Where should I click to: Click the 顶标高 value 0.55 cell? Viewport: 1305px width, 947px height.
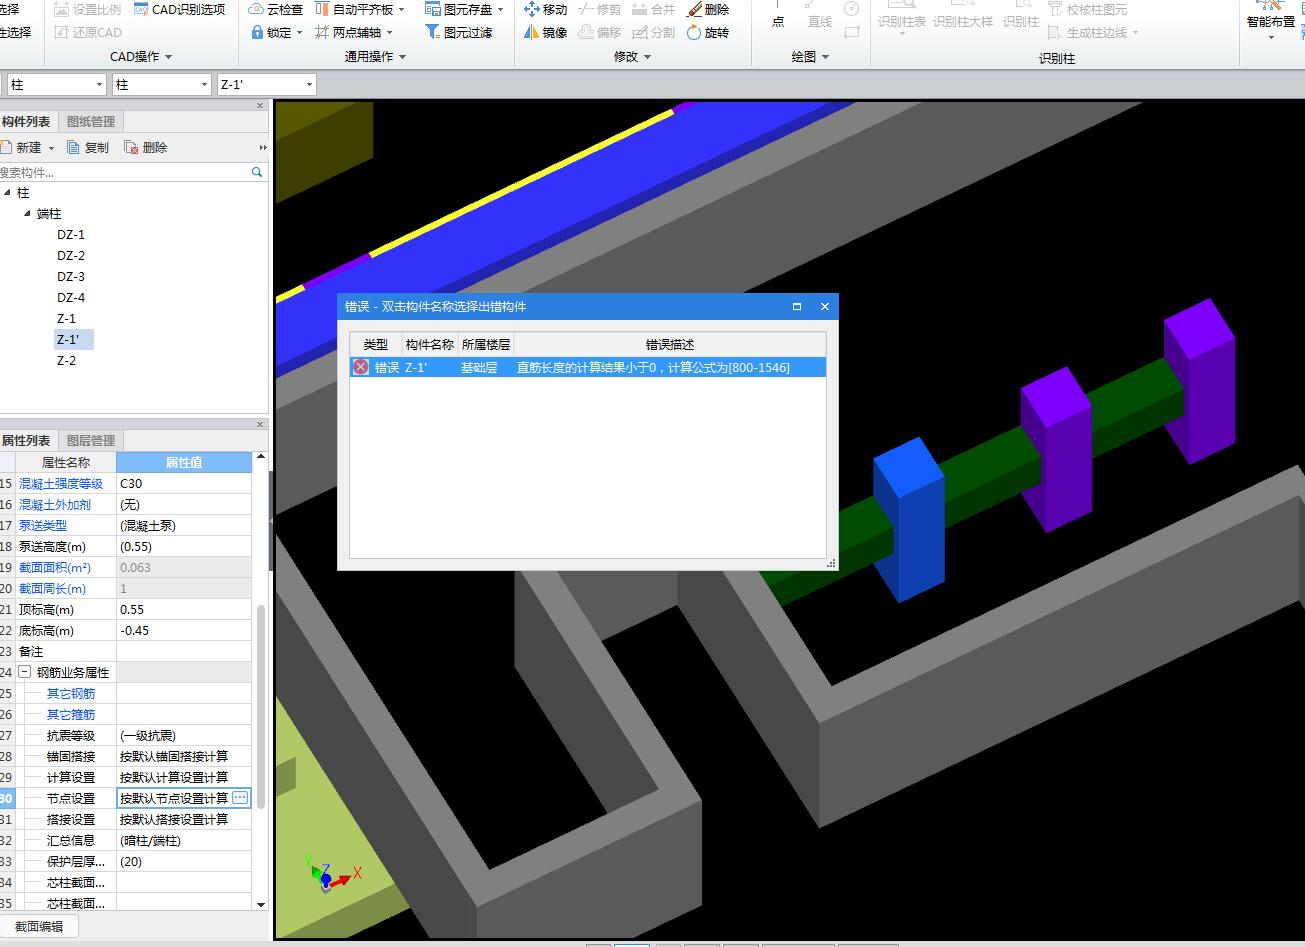[184, 609]
